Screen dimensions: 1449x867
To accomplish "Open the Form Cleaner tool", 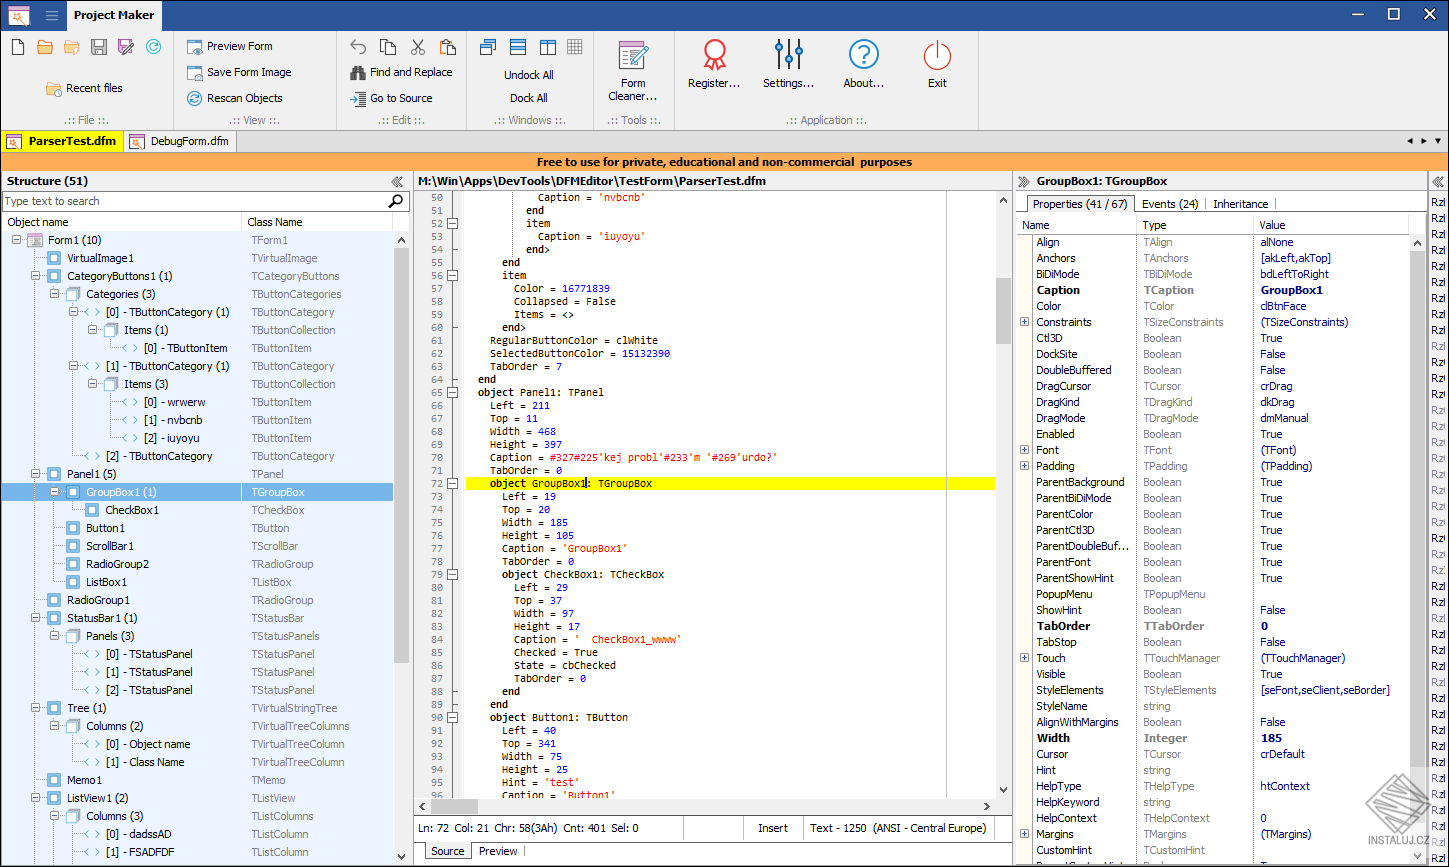I will [x=633, y=71].
